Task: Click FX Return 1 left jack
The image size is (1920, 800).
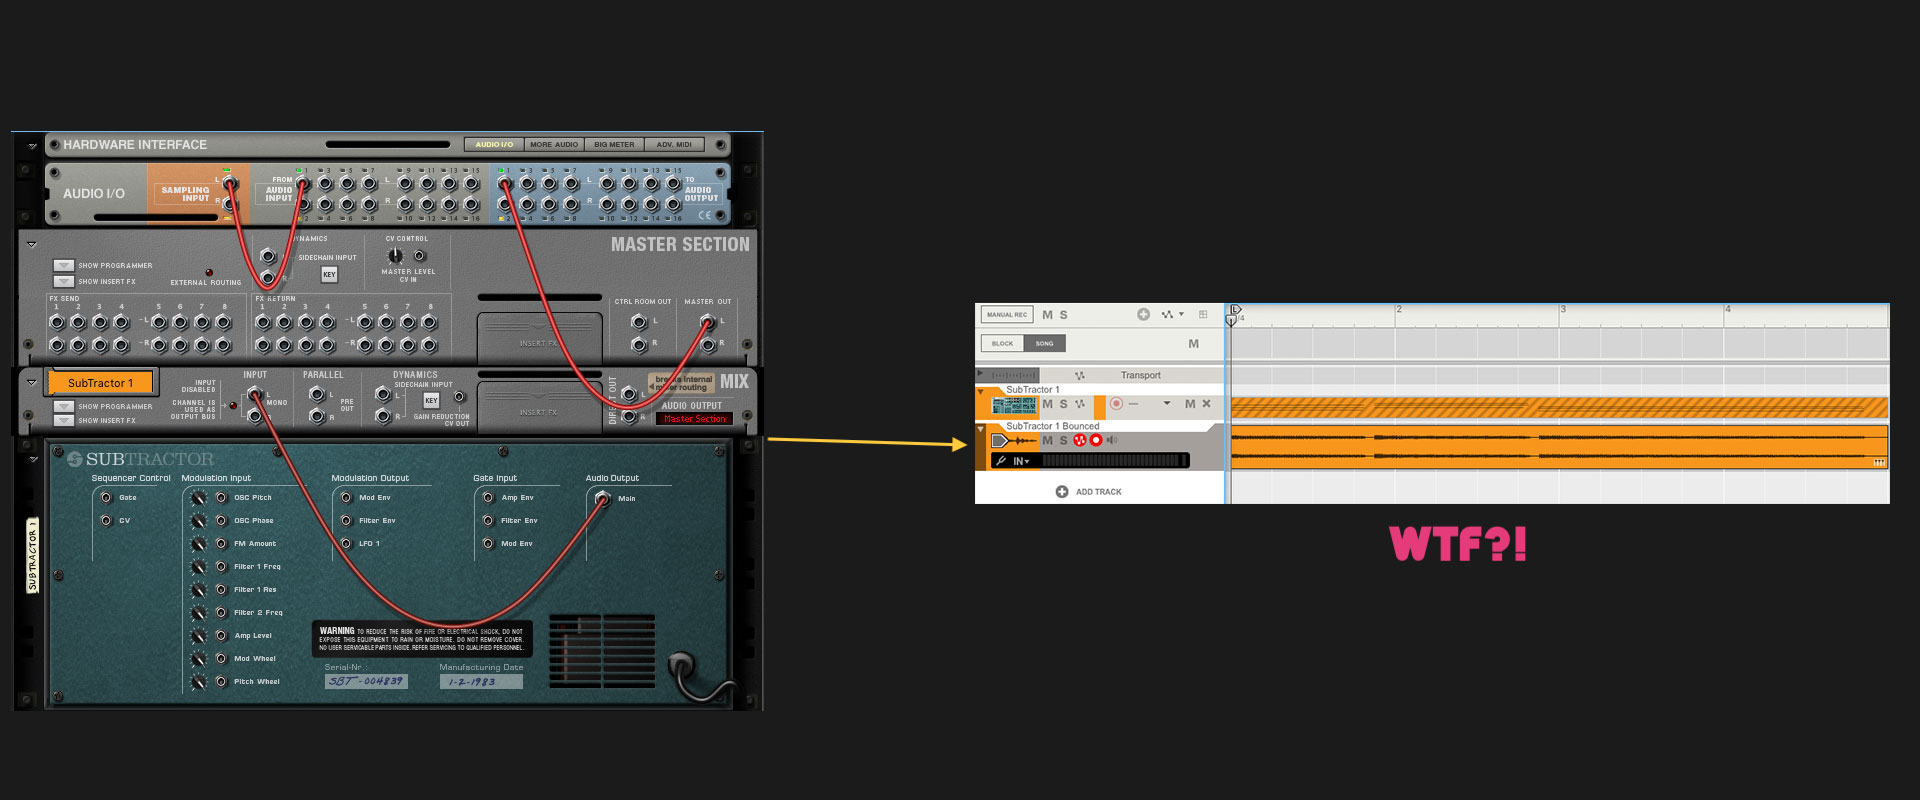Action: coord(263,322)
